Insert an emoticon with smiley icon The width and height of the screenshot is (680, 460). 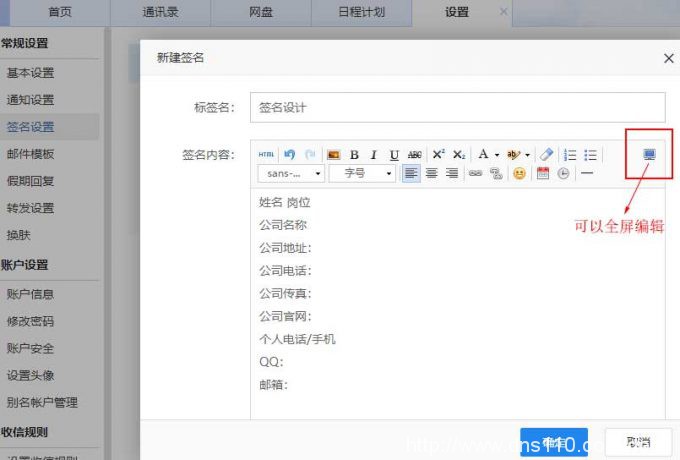[519, 173]
